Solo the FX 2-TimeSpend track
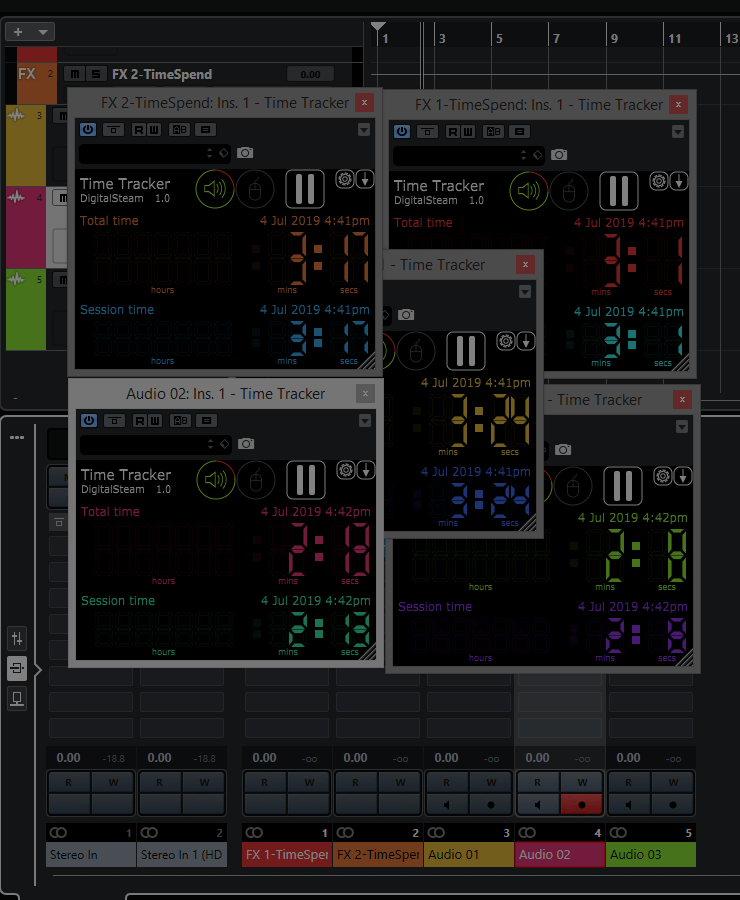This screenshot has width=740, height=900. pyautogui.click(x=96, y=74)
